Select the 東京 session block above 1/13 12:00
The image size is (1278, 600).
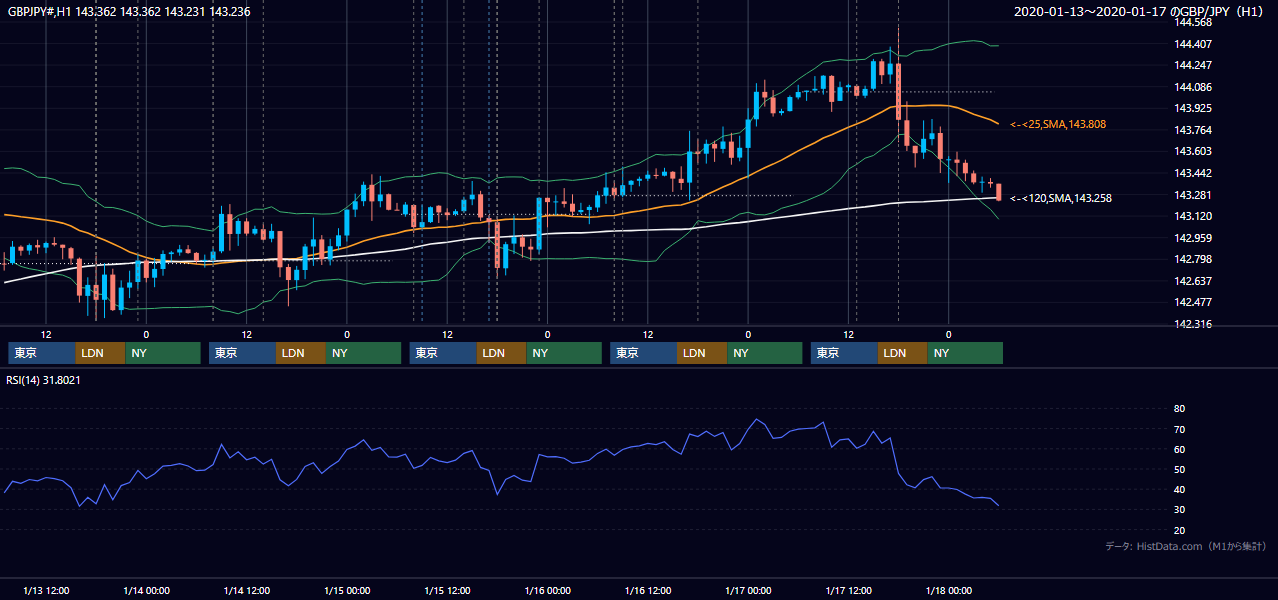tap(42, 353)
